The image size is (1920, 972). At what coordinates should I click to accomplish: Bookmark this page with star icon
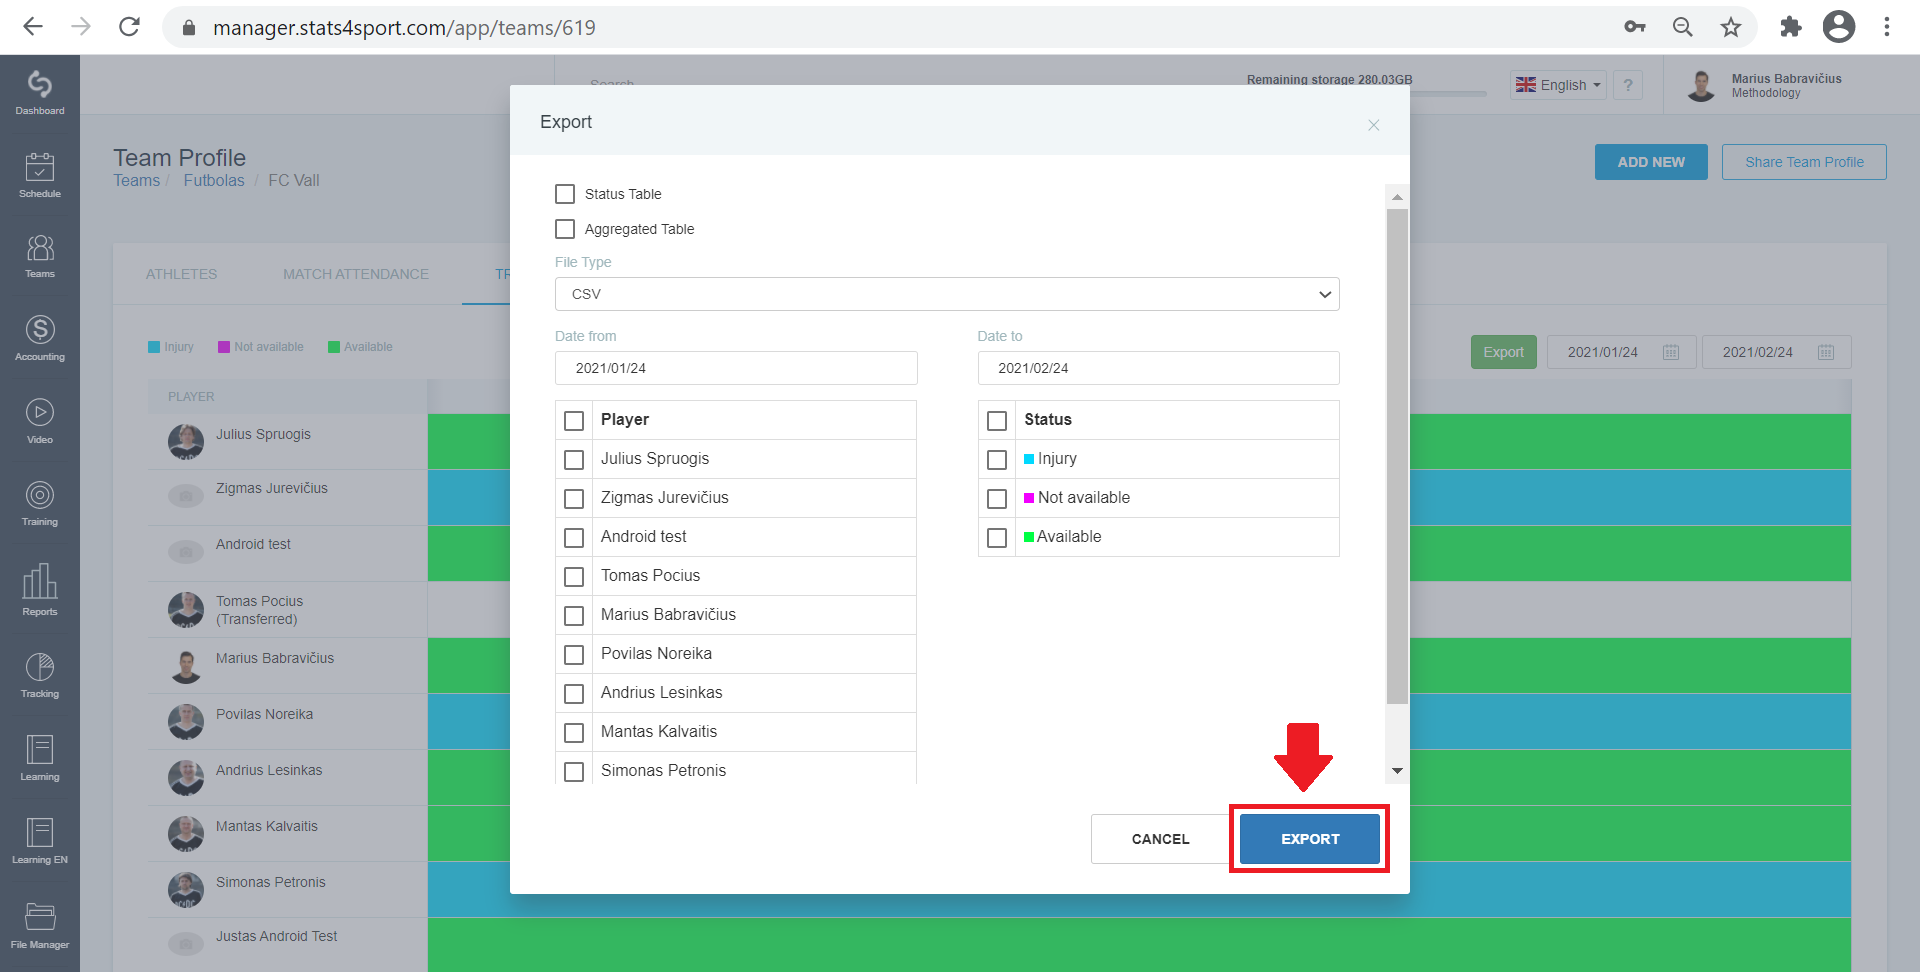[x=1731, y=27]
